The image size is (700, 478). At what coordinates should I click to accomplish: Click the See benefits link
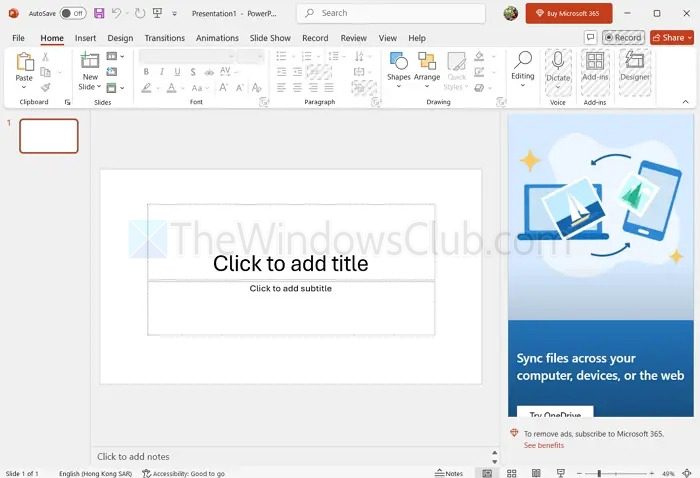[543, 445]
